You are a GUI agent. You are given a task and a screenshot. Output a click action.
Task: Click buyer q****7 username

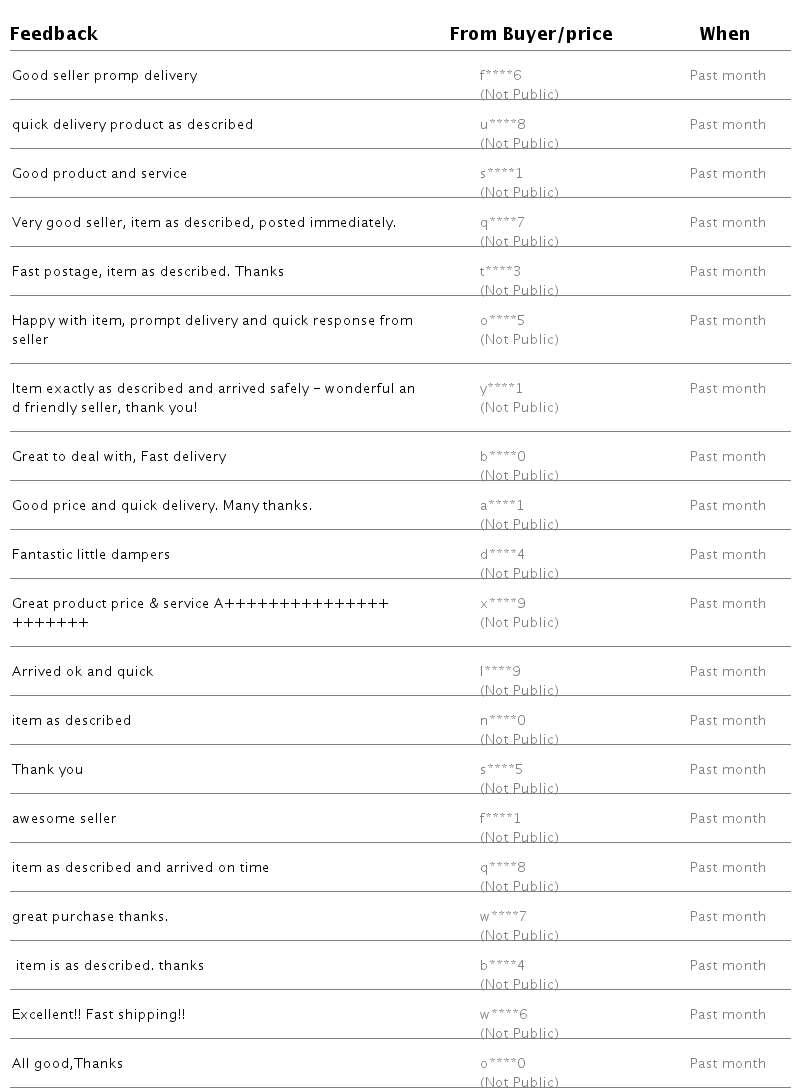pyautogui.click(x=503, y=223)
